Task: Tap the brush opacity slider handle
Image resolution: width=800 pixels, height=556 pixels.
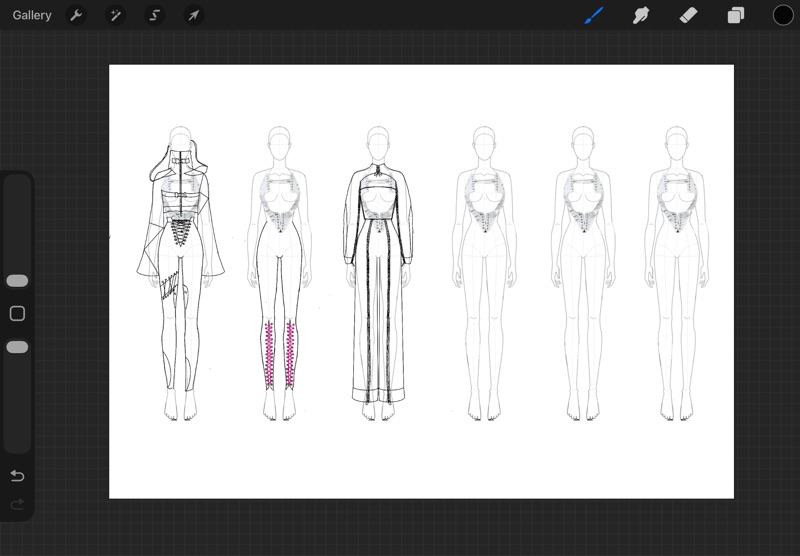Action: click(x=17, y=347)
